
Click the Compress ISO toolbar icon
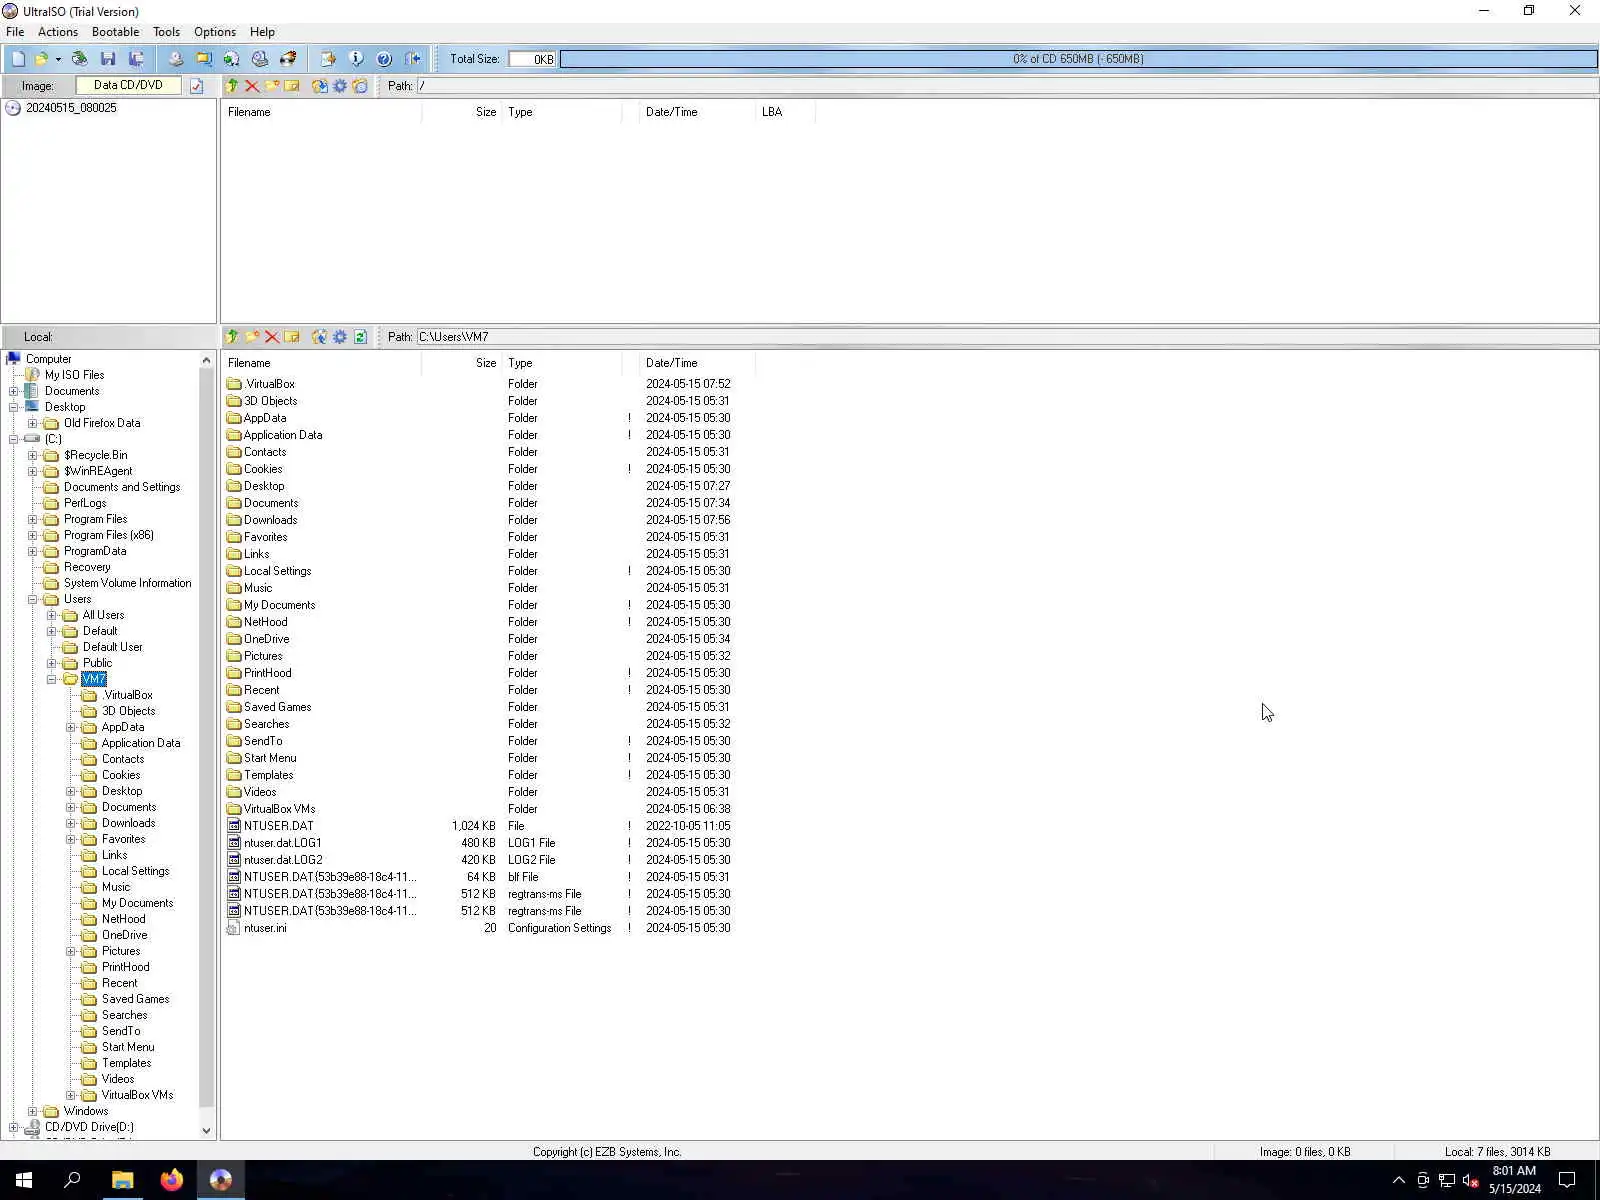point(203,59)
